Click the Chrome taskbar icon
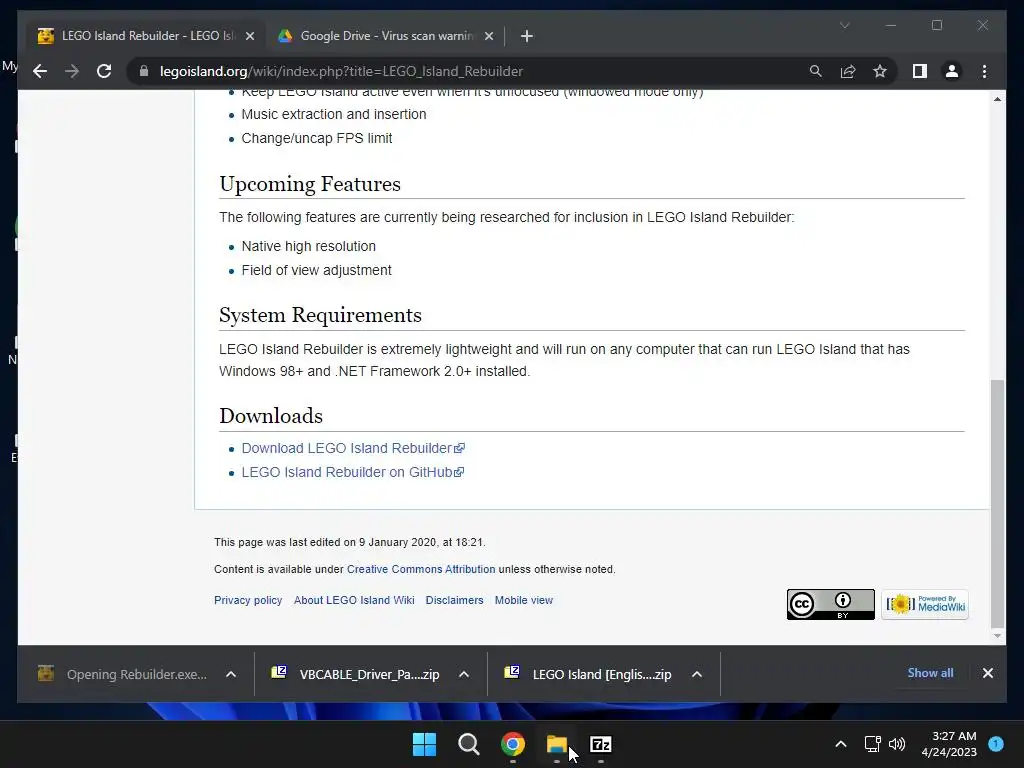Screen dimensions: 1024x768 [513, 744]
